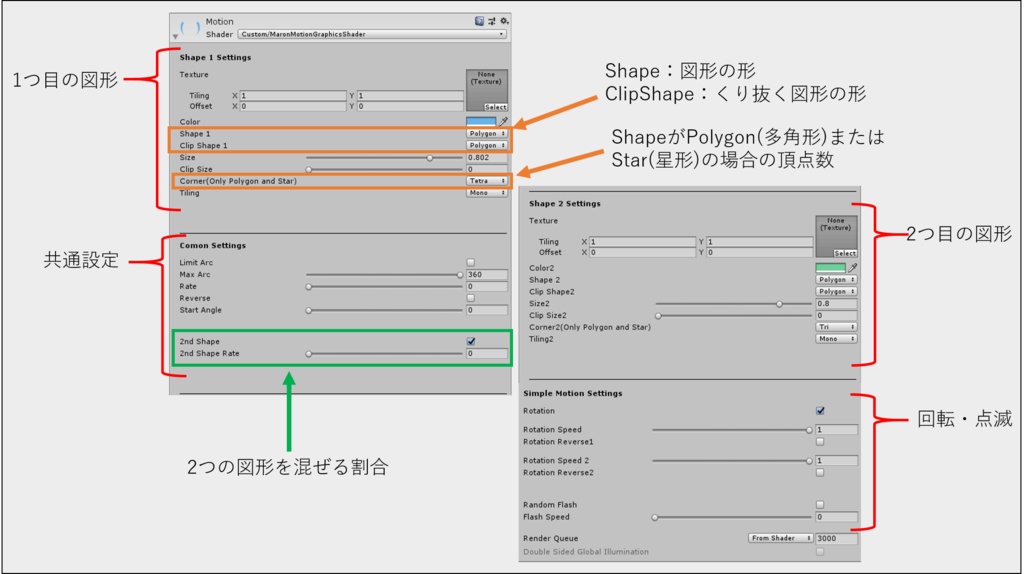Open Shape 2 Polygon dropdown

coord(837,279)
